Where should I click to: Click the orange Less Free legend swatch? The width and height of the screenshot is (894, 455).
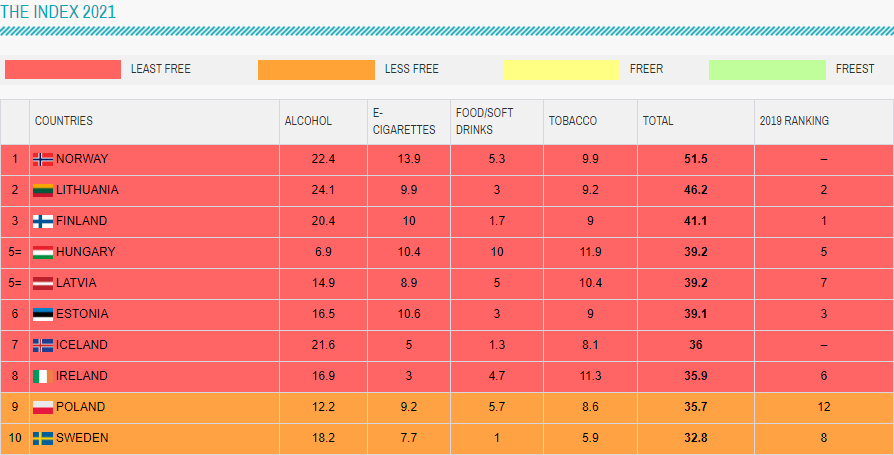pos(316,69)
